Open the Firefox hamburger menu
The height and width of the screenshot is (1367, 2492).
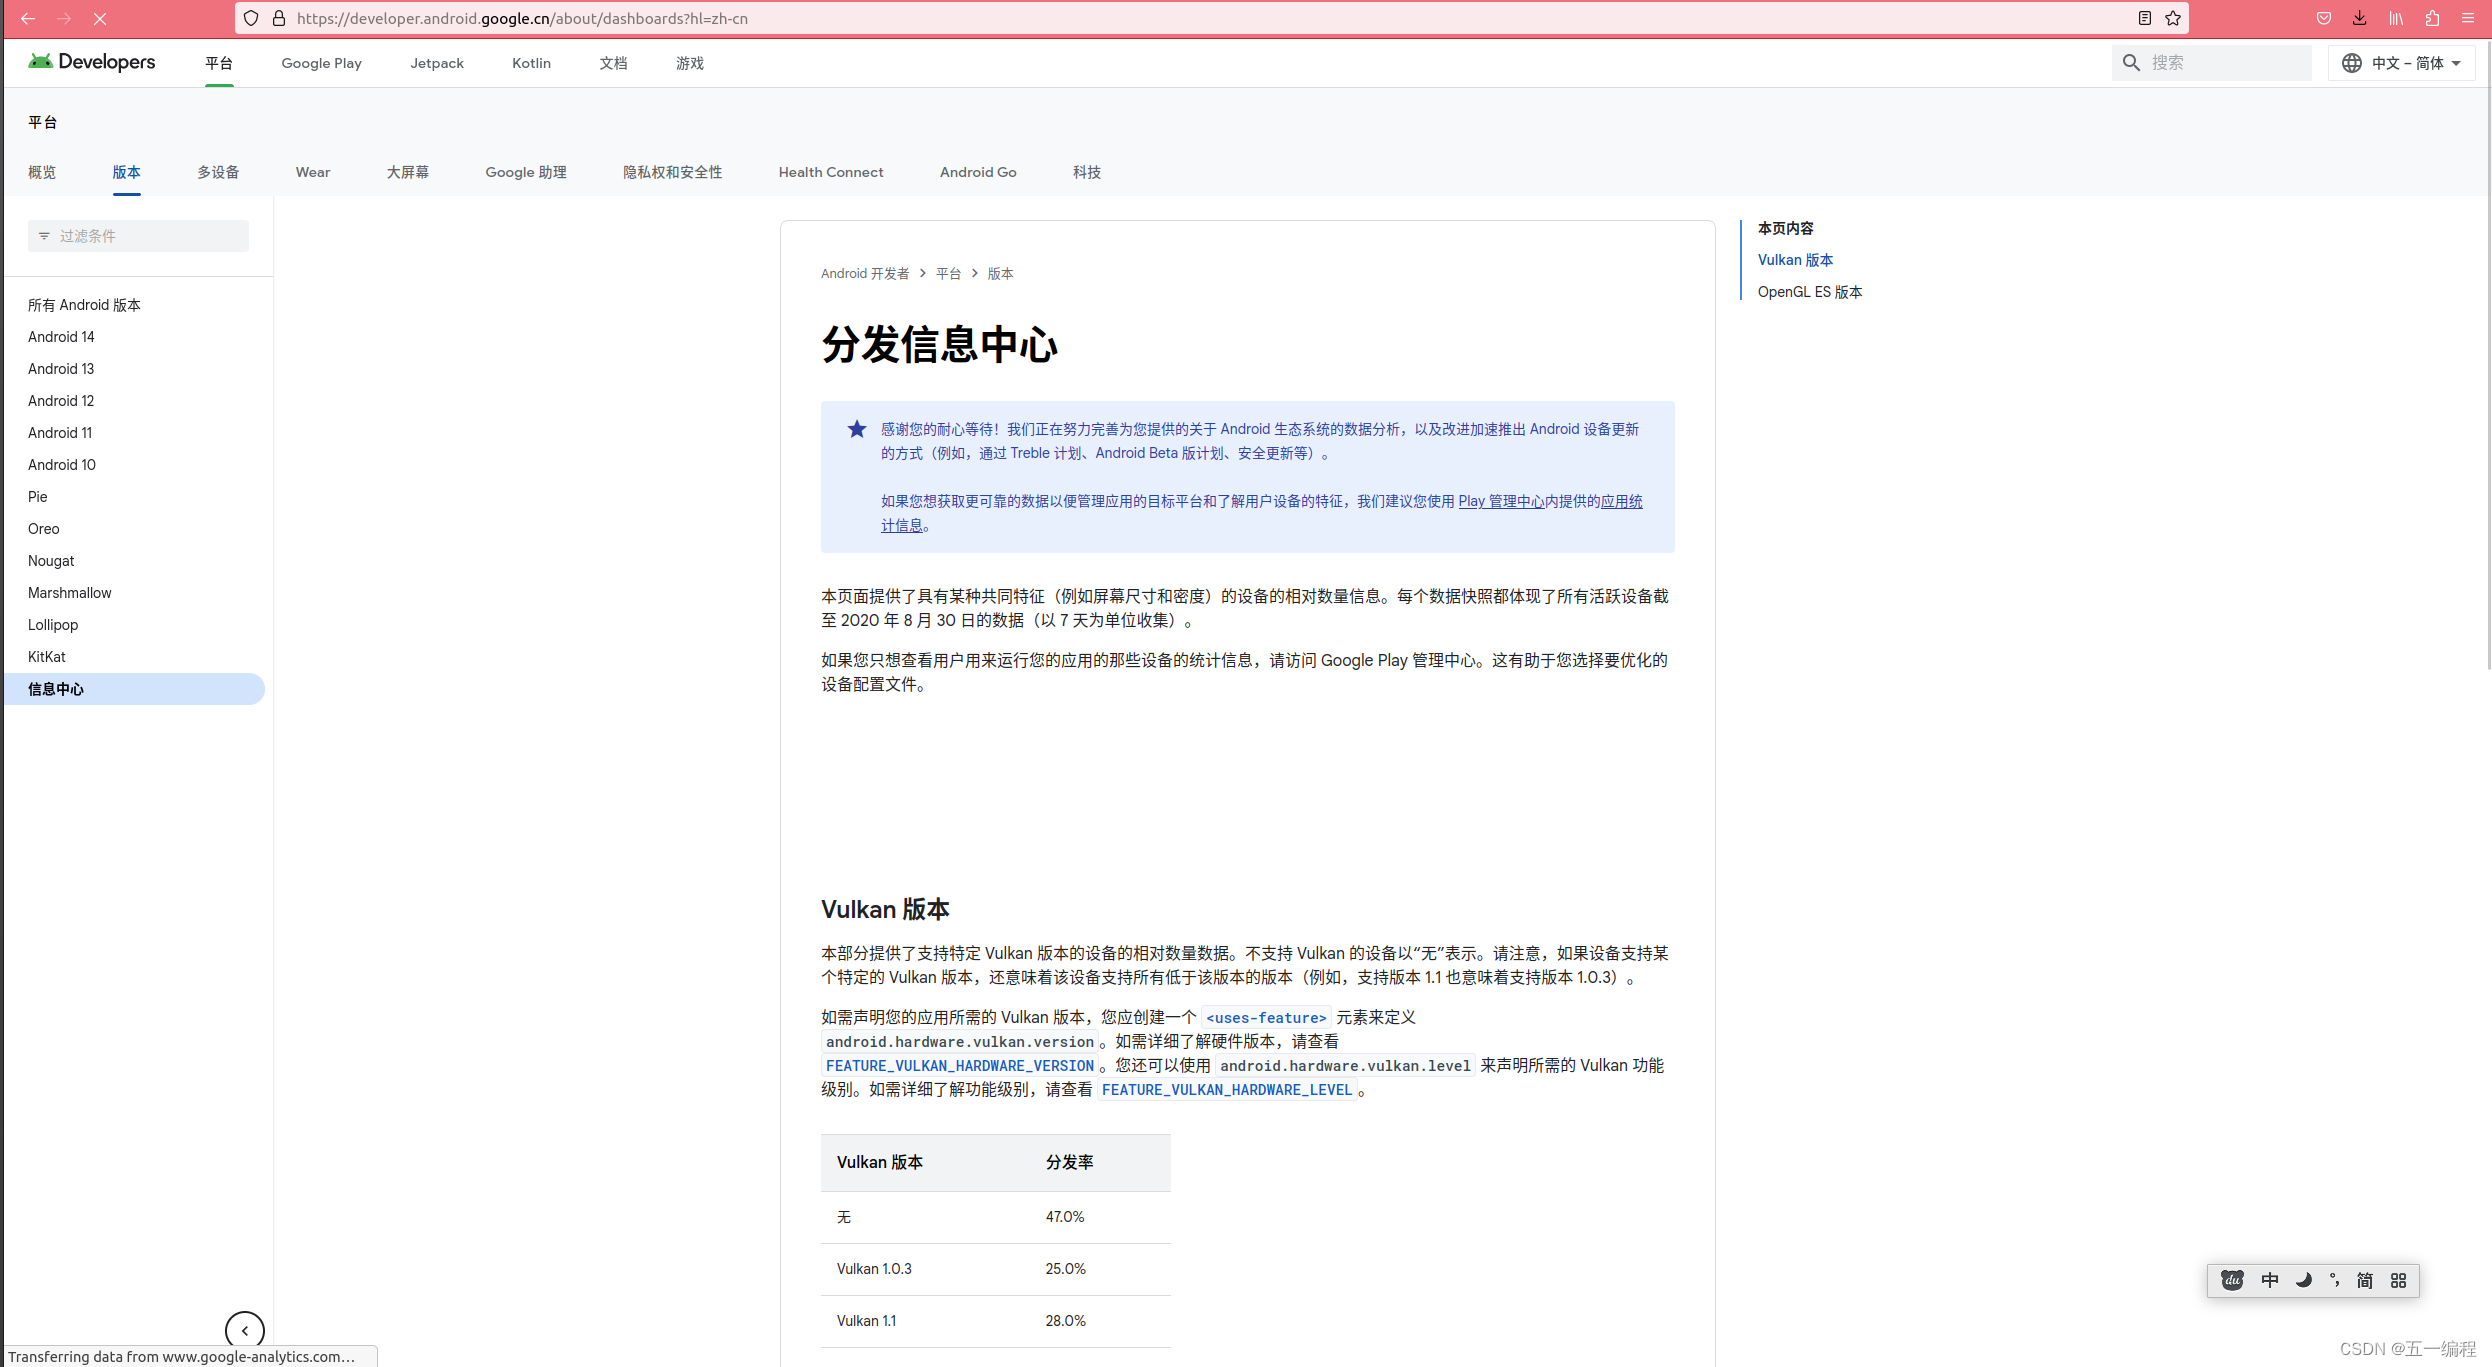click(2468, 18)
